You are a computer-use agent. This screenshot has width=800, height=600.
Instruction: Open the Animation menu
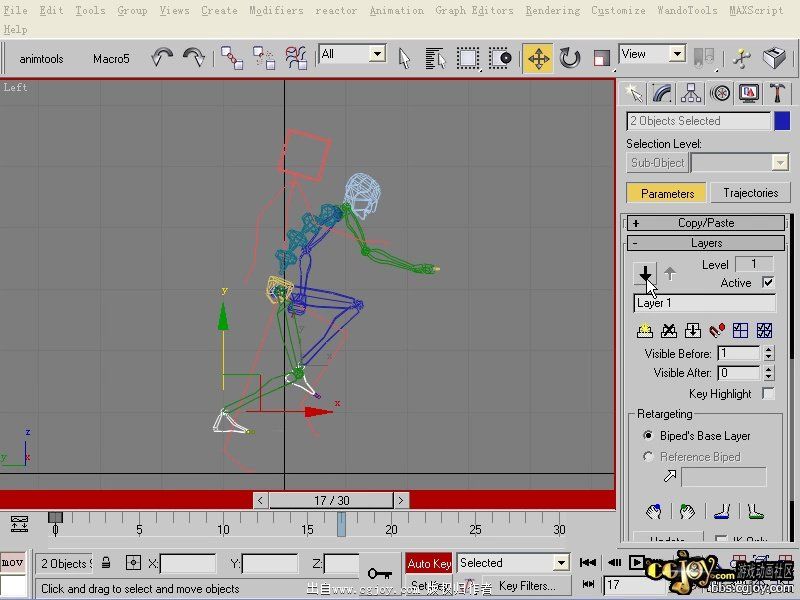(x=396, y=10)
